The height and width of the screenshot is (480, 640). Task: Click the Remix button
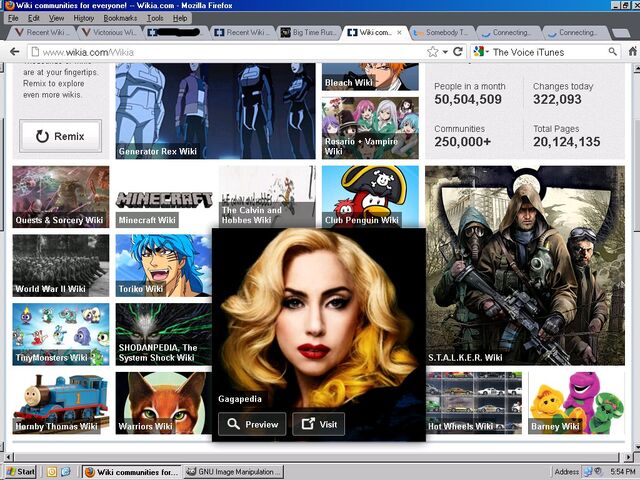click(x=60, y=136)
